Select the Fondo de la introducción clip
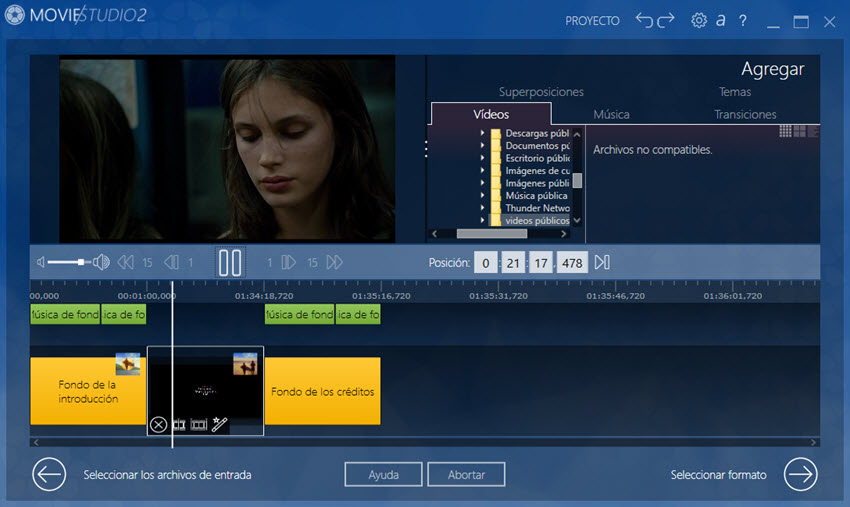The height and width of the screenshot is (507, 850). 88,391
